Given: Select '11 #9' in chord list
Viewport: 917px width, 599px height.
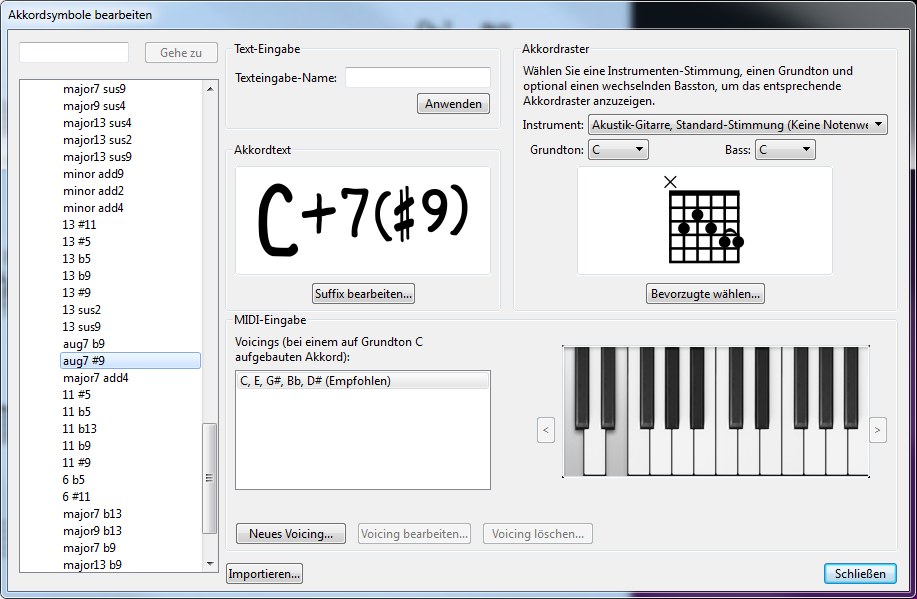Looking at the screenshot, I should click(77, 462).
